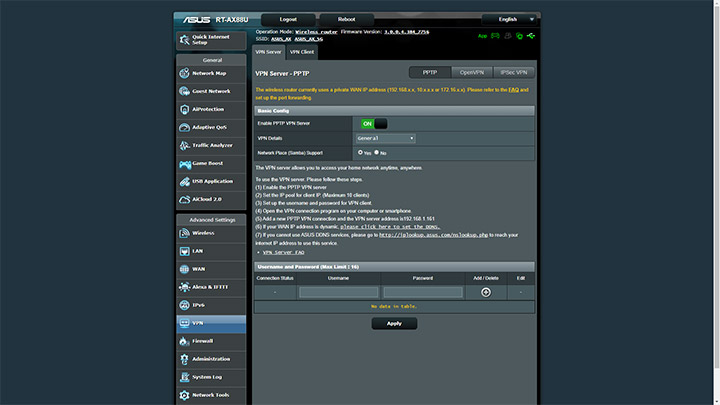720x405 pixels.
Task: Click the Logout button
Action: (x=288, y=19)
